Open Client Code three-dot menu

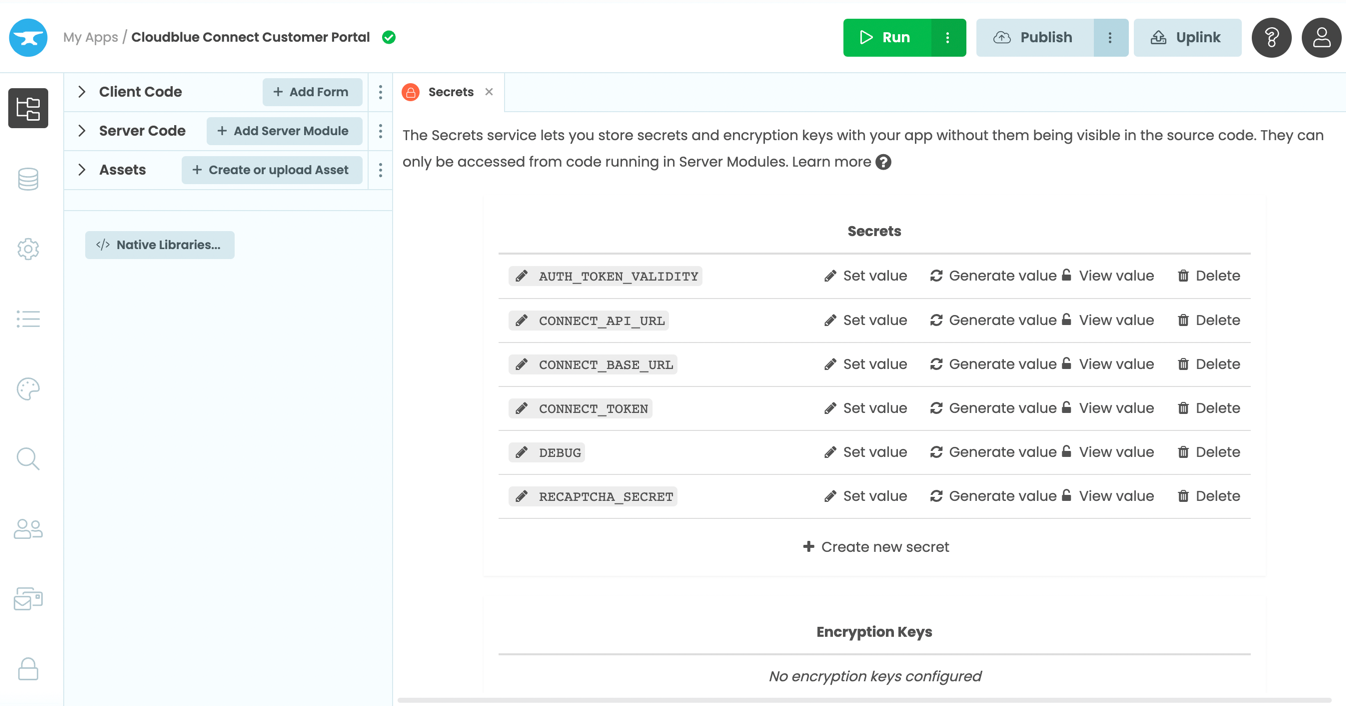380,92
